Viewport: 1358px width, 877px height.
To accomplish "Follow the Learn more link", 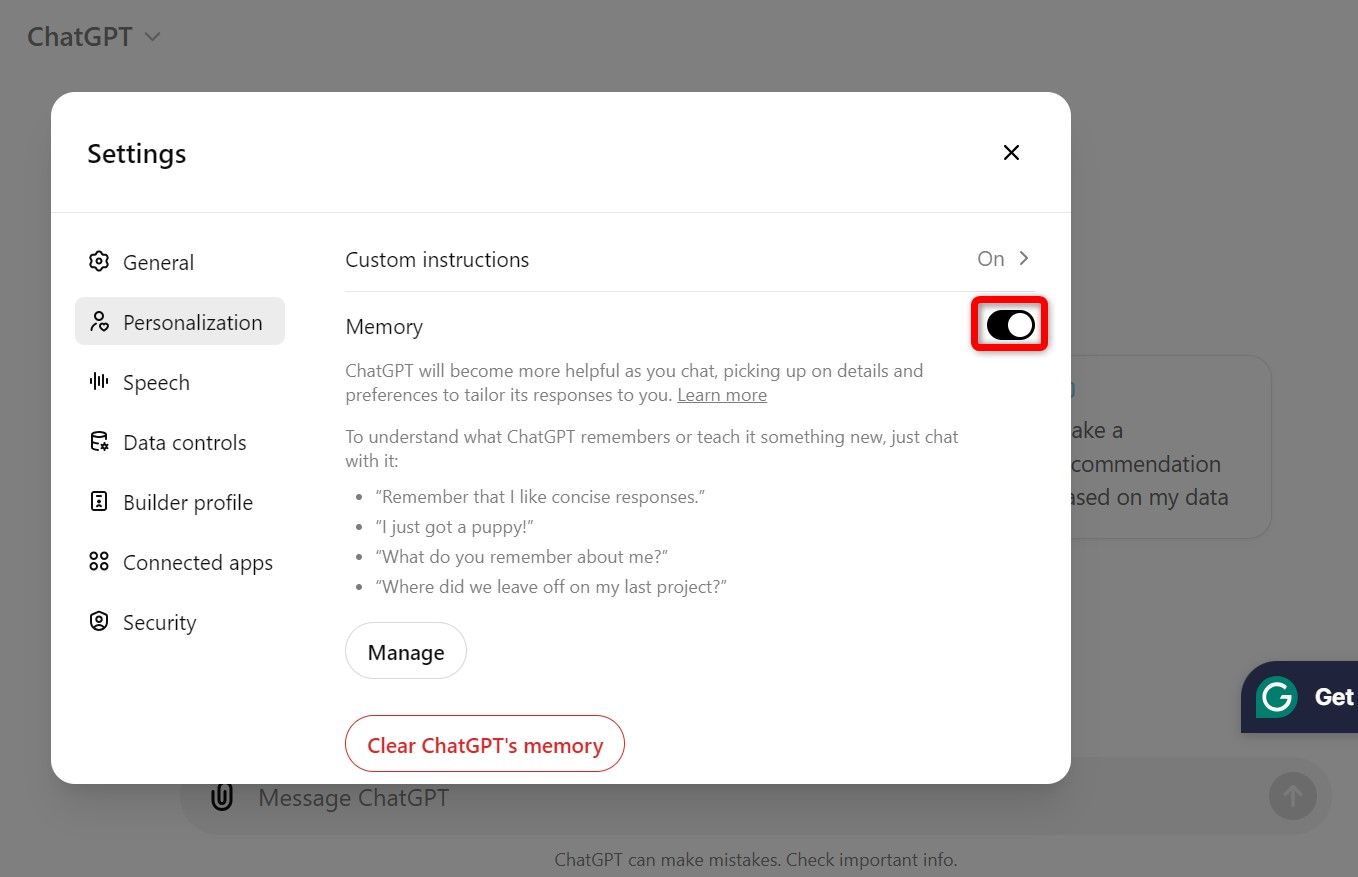I will 722,395.
